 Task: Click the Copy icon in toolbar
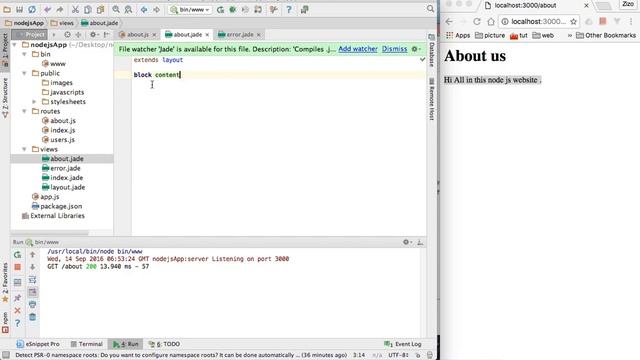point(88,9)
